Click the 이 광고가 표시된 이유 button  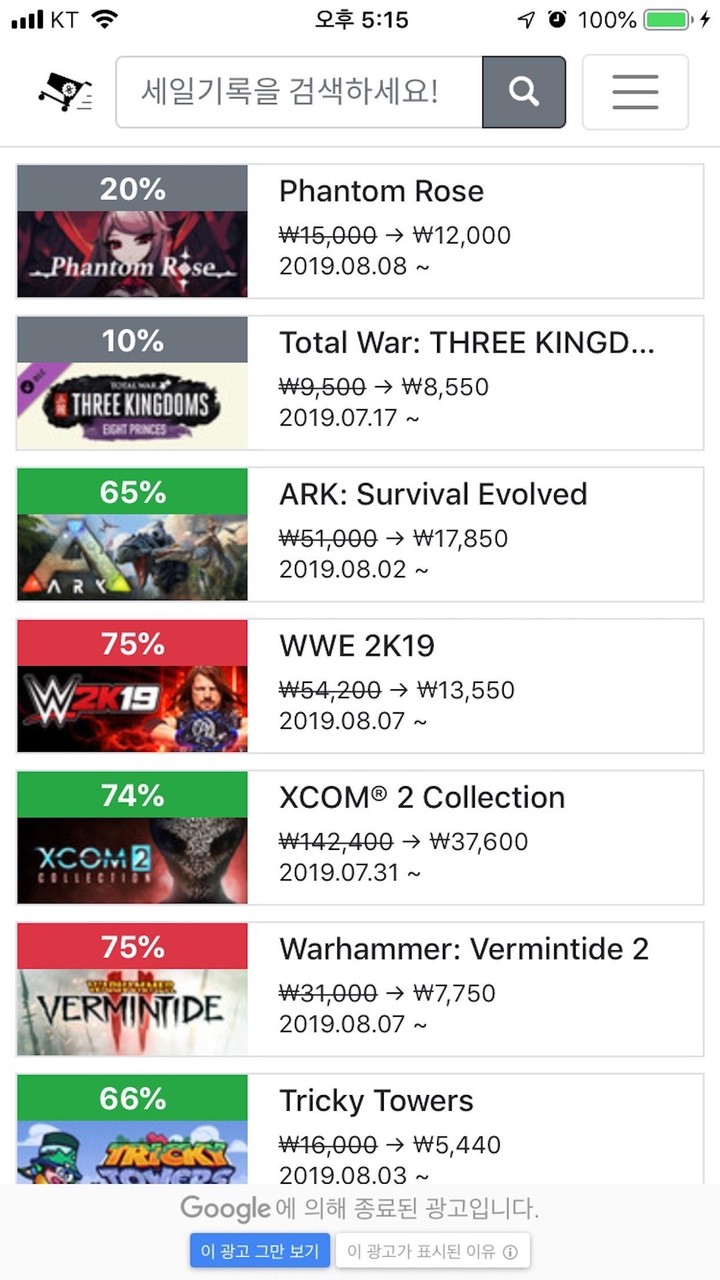tap(432, 1251)
